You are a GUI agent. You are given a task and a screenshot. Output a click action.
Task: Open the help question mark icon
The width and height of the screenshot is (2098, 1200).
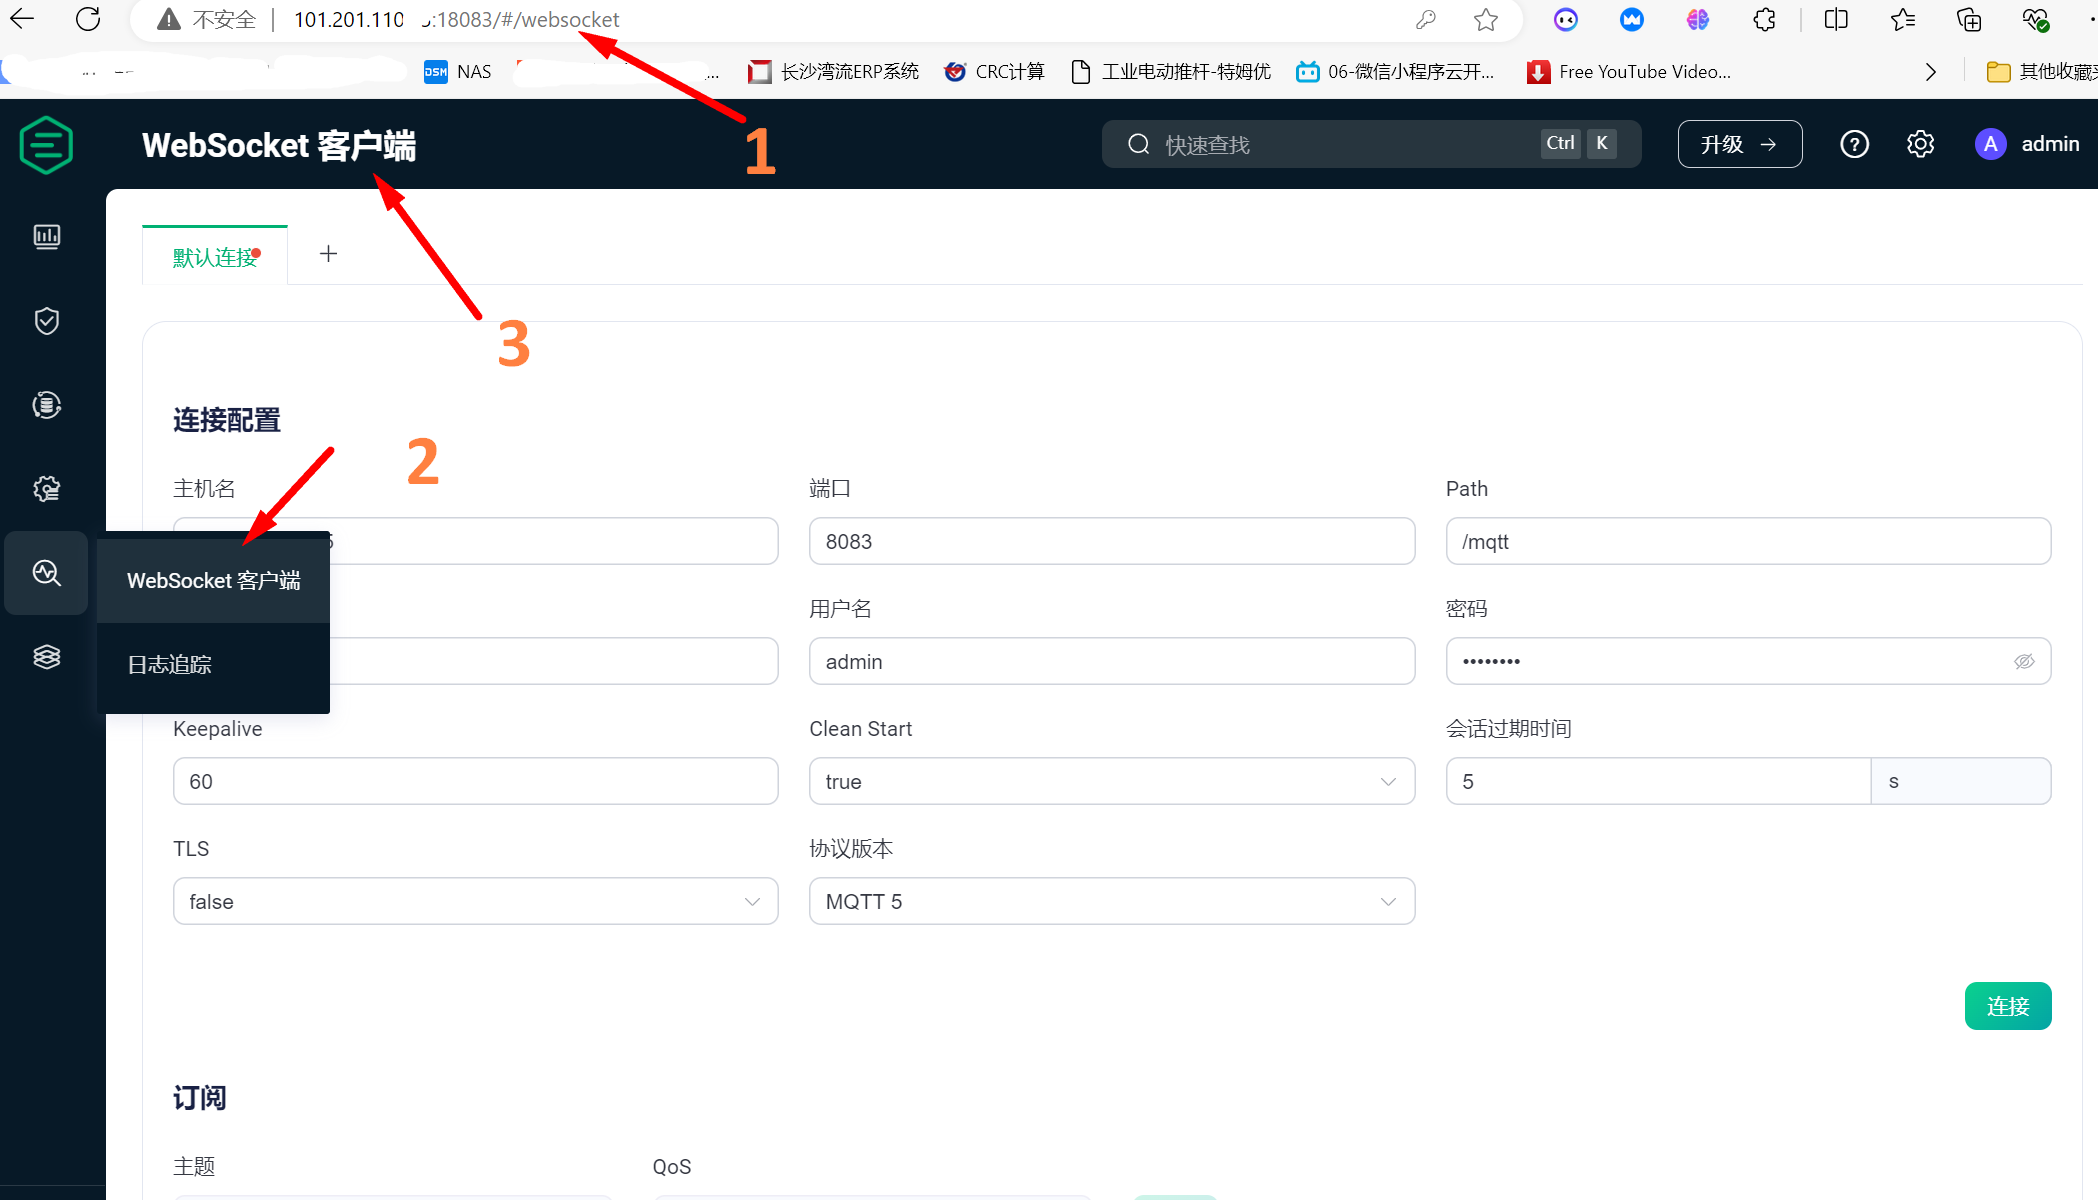(1854, 145)
